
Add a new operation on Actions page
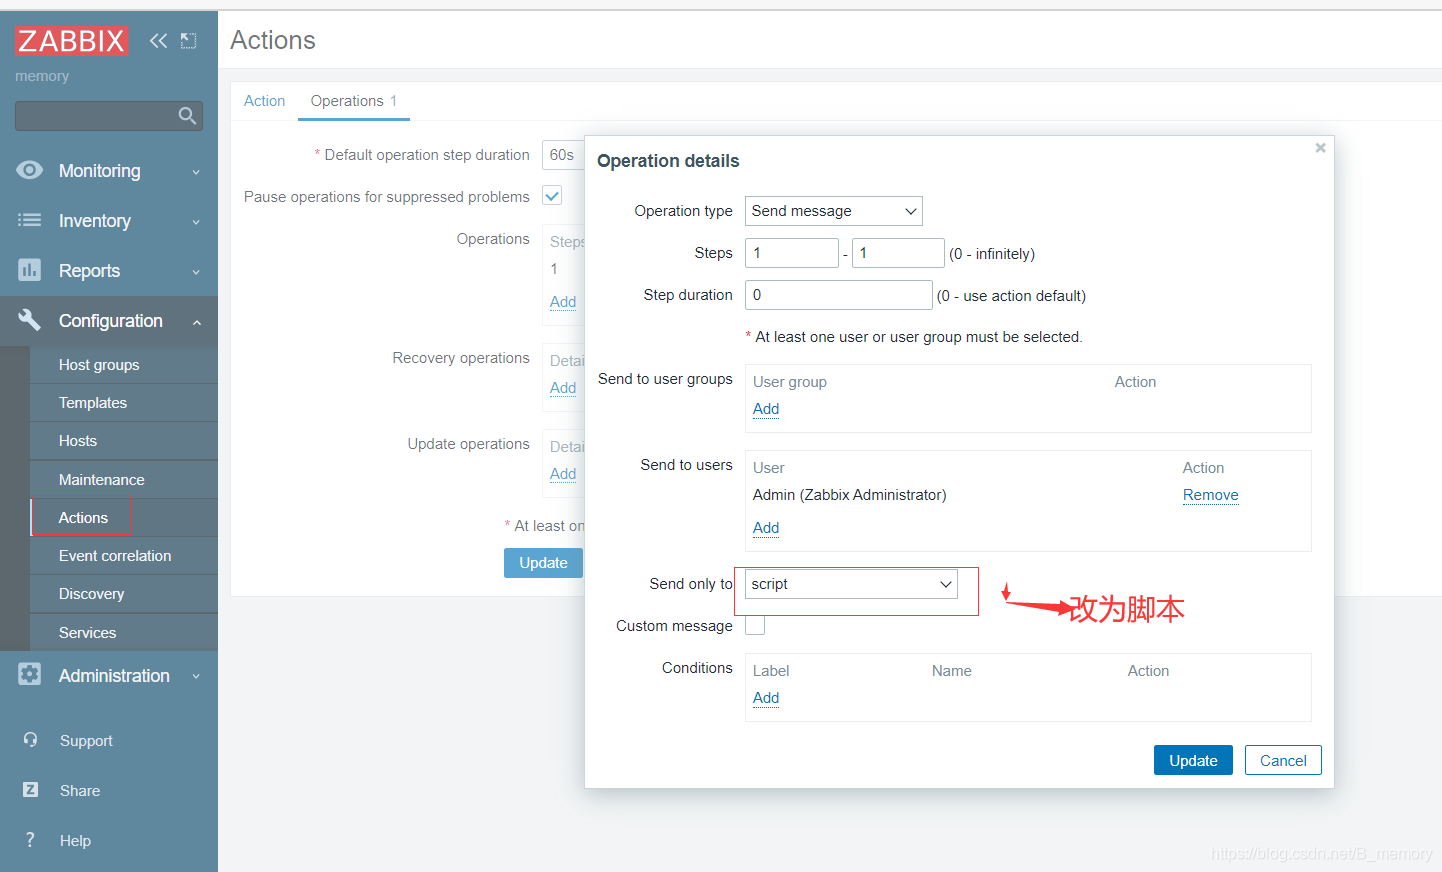tap(563, 302)
